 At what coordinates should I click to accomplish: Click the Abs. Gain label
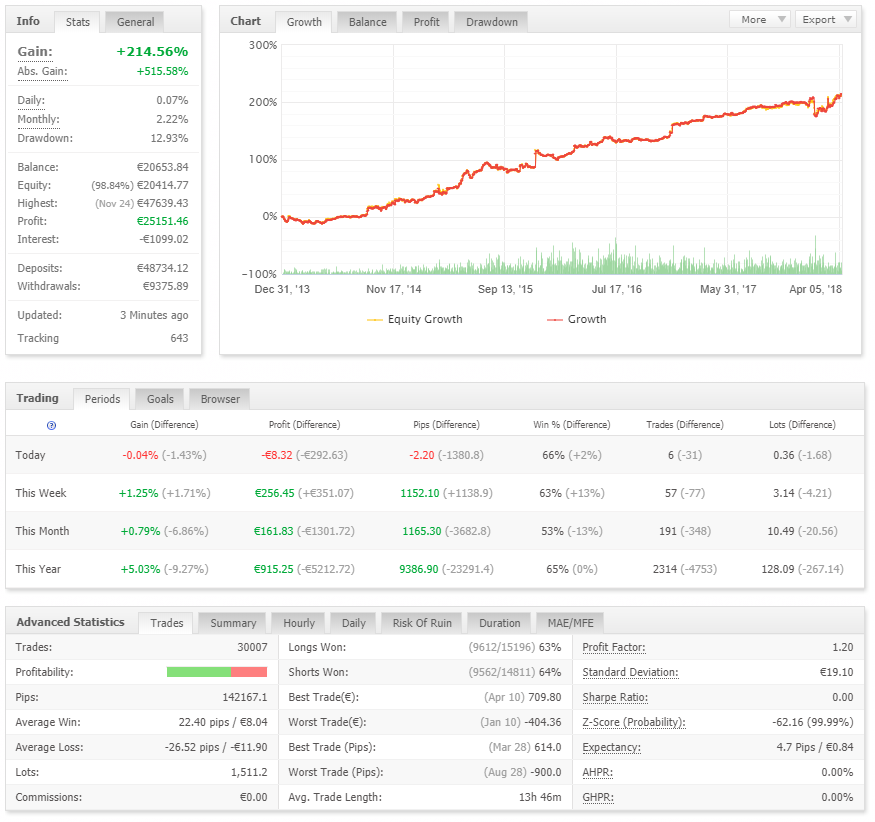[x=42, y=71]
